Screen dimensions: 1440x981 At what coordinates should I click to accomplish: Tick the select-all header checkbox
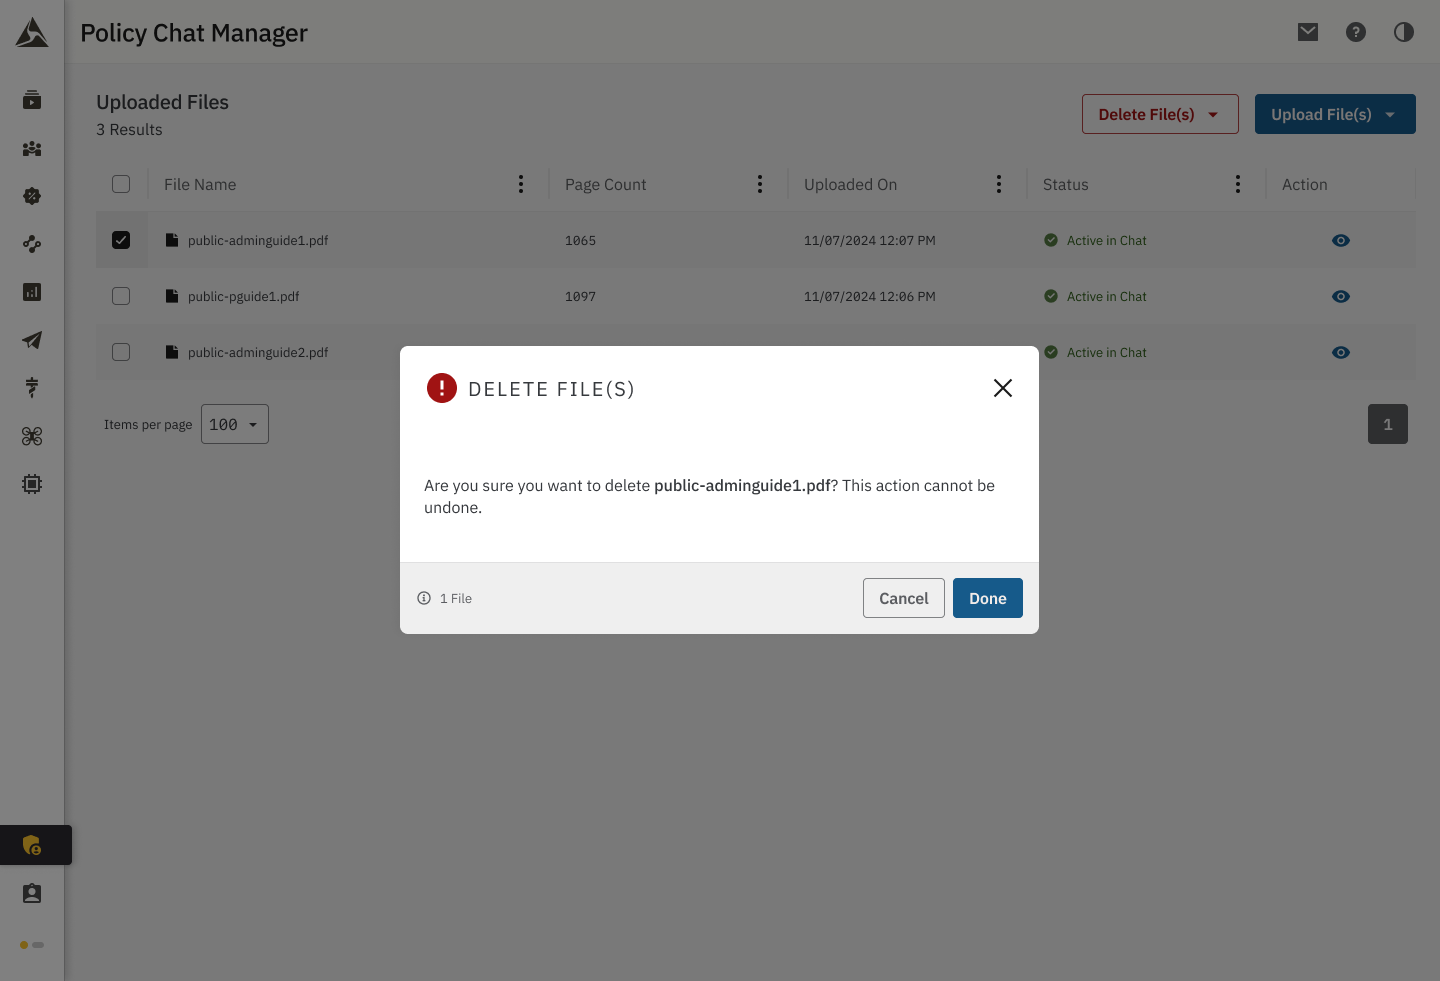121,184
